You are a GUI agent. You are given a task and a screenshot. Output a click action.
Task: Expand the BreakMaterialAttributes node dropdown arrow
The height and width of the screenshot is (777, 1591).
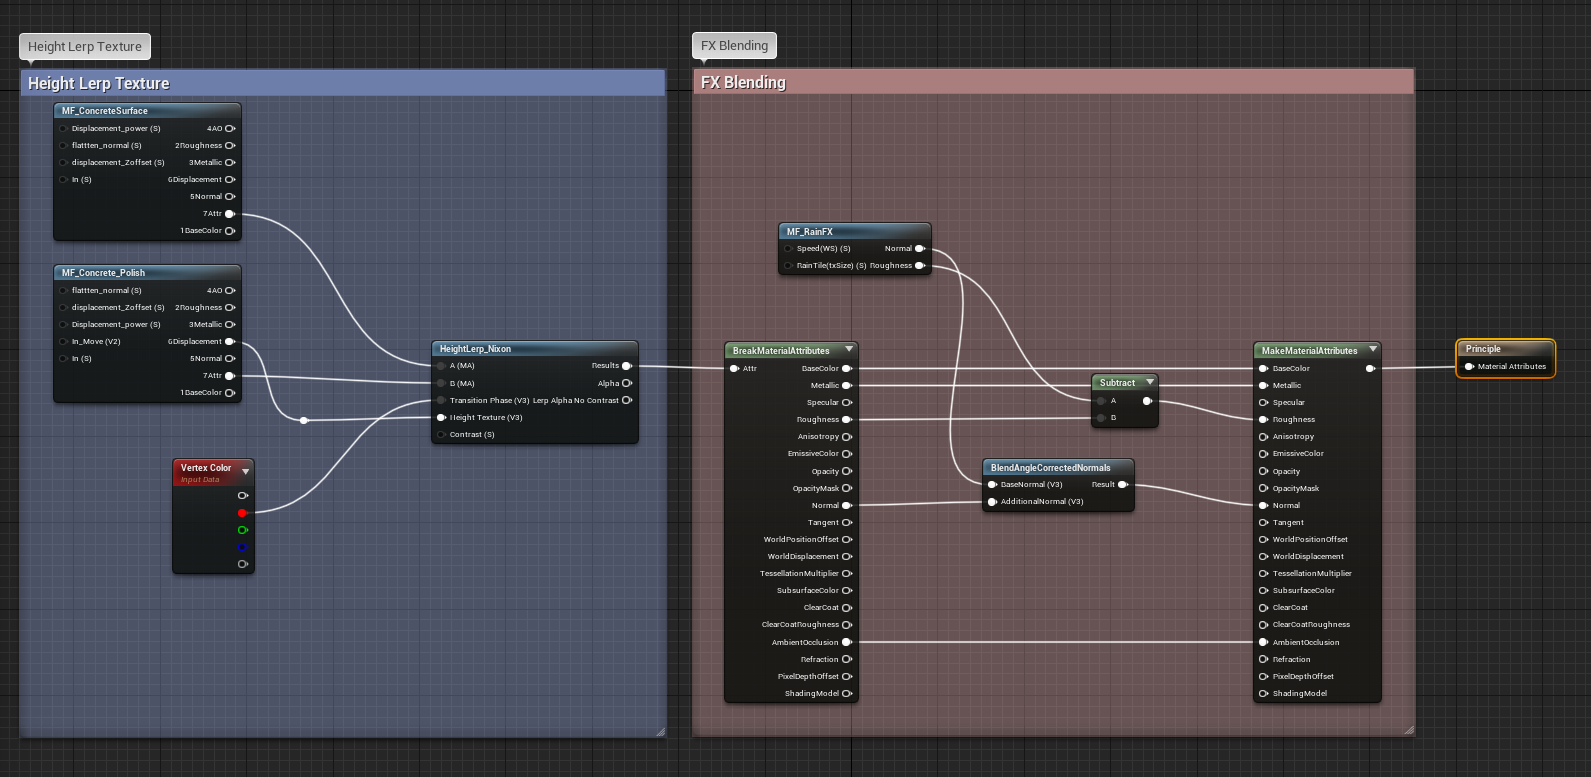849,350
